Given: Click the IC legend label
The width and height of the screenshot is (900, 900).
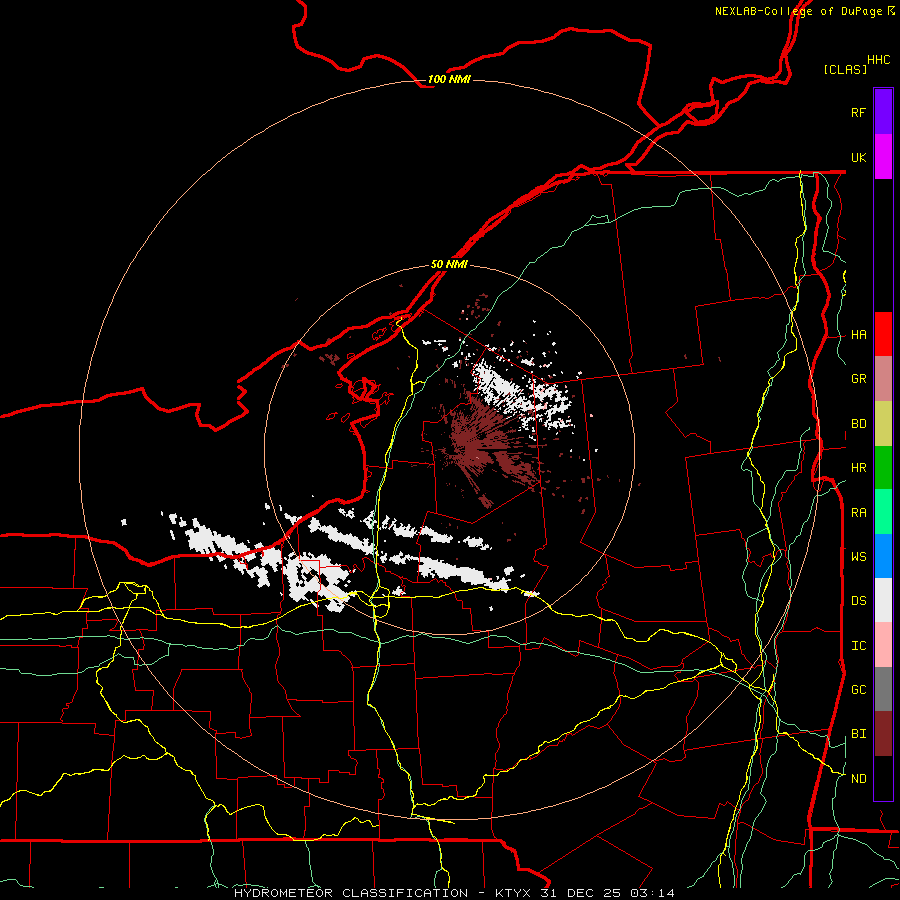Looking at the screenshot, I should coord(859,646).
